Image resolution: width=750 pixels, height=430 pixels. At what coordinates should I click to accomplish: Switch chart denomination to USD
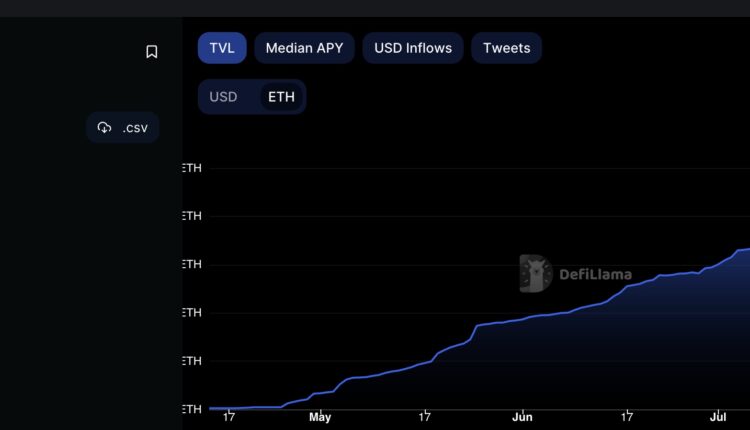click(224, 97)
